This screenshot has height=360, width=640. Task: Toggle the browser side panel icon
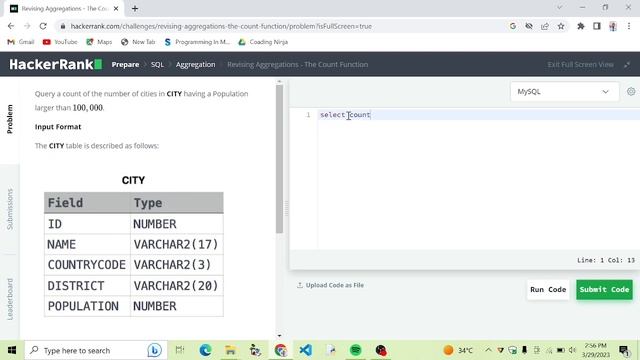[597, 26]
